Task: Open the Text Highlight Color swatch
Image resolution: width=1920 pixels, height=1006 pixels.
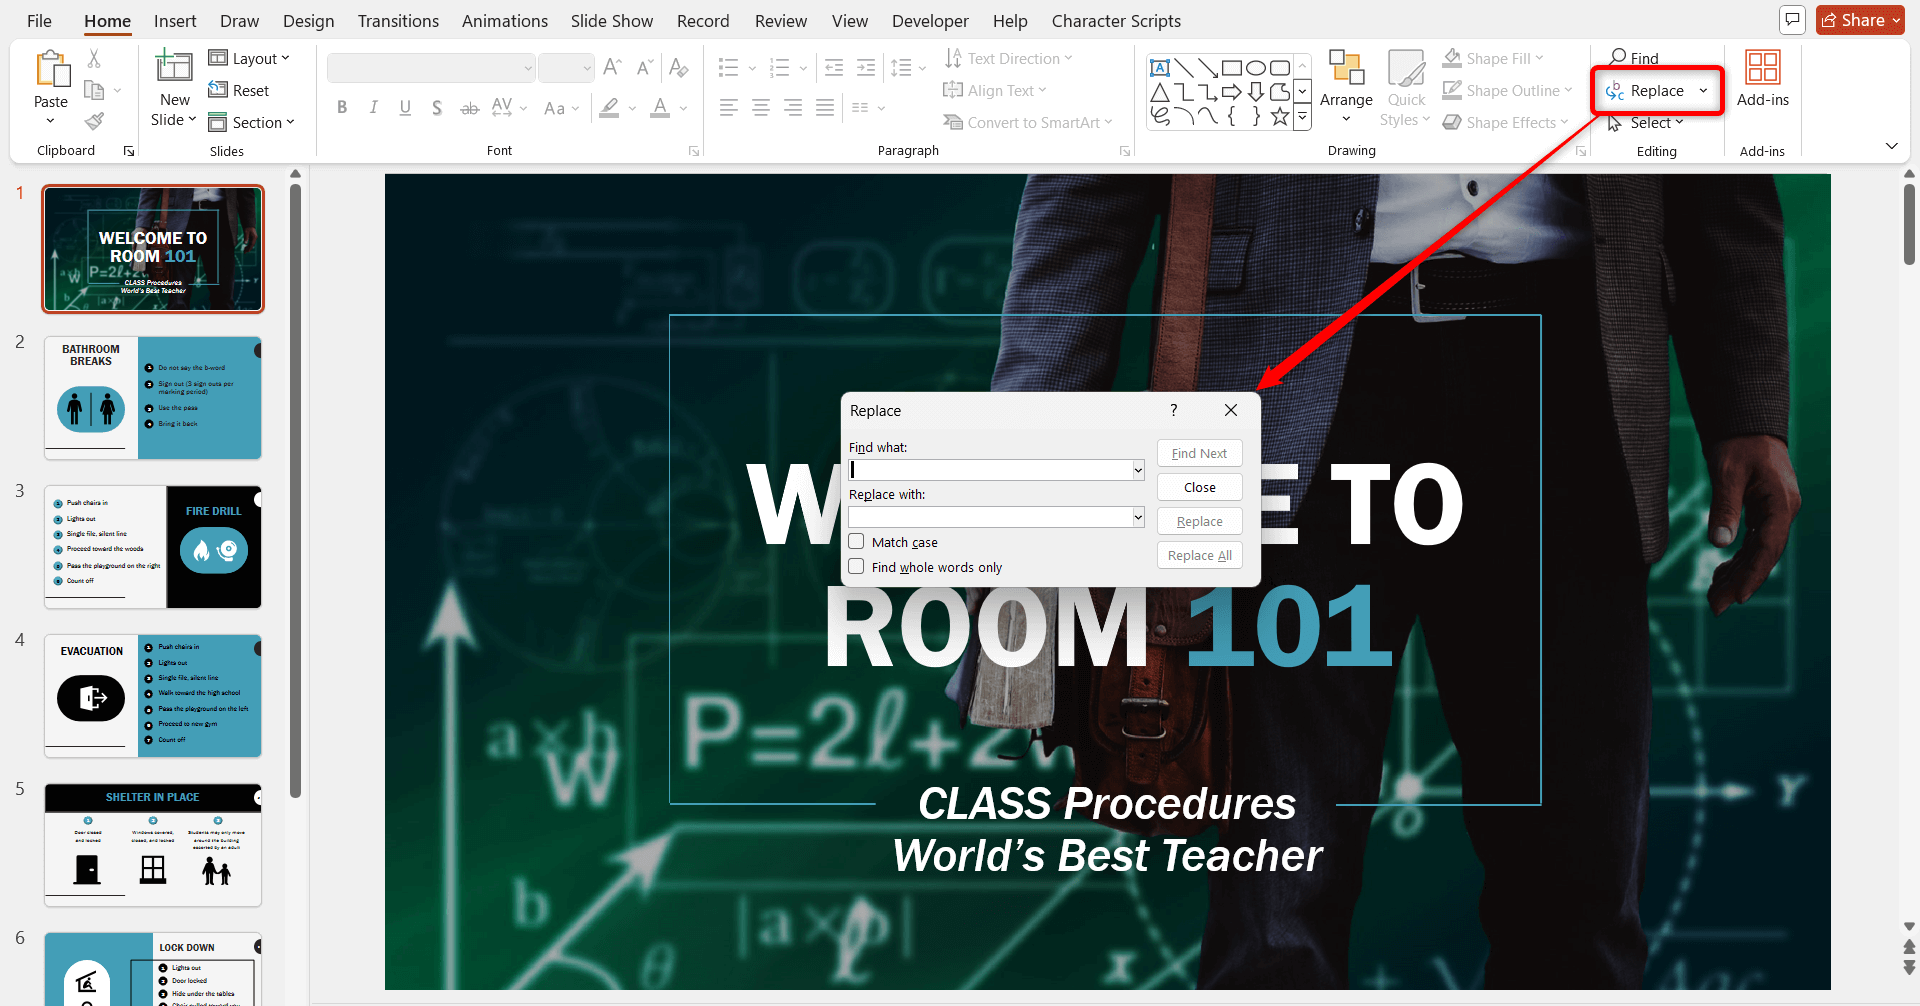Action: pos(610,107)
